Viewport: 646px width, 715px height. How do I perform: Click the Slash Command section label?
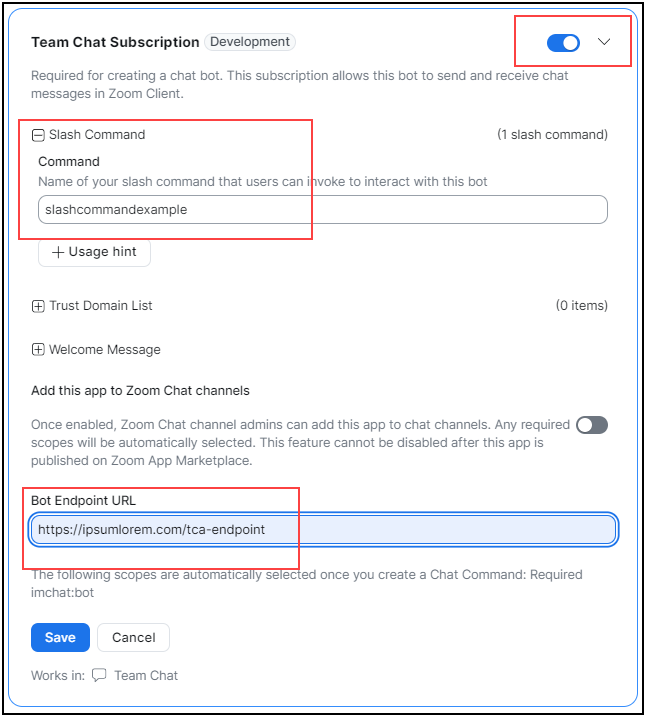coord(97,135)
